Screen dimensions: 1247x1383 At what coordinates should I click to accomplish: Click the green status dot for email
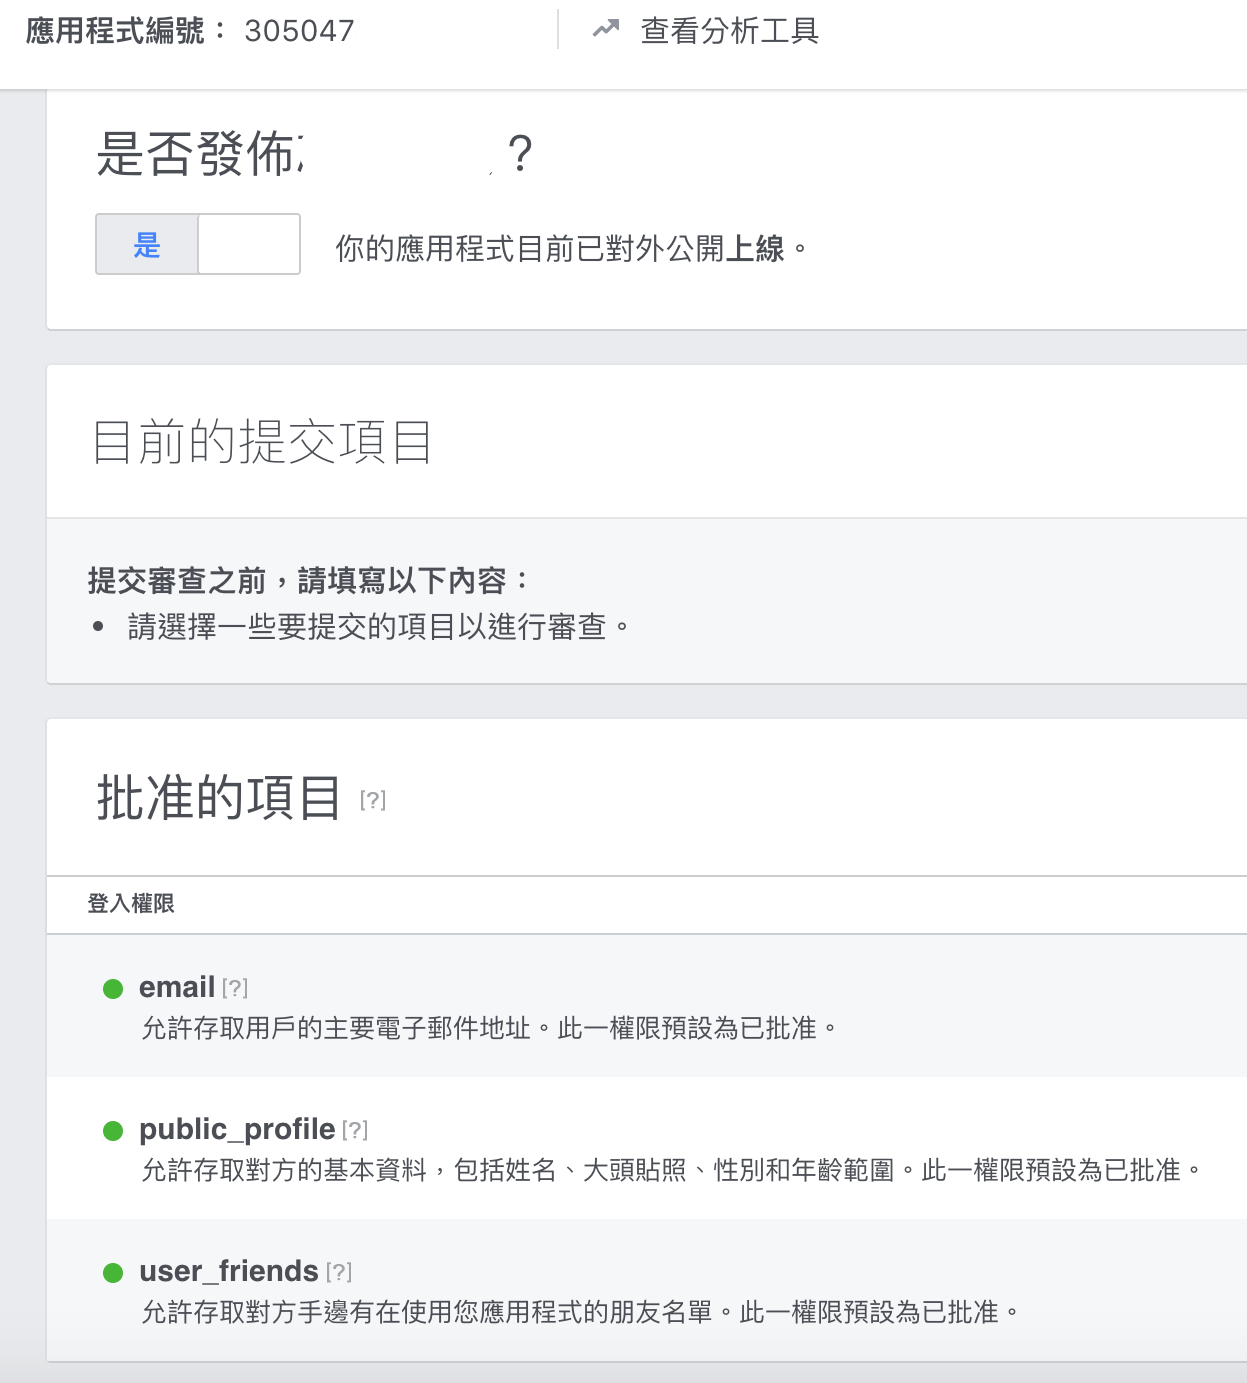(113, 989)
